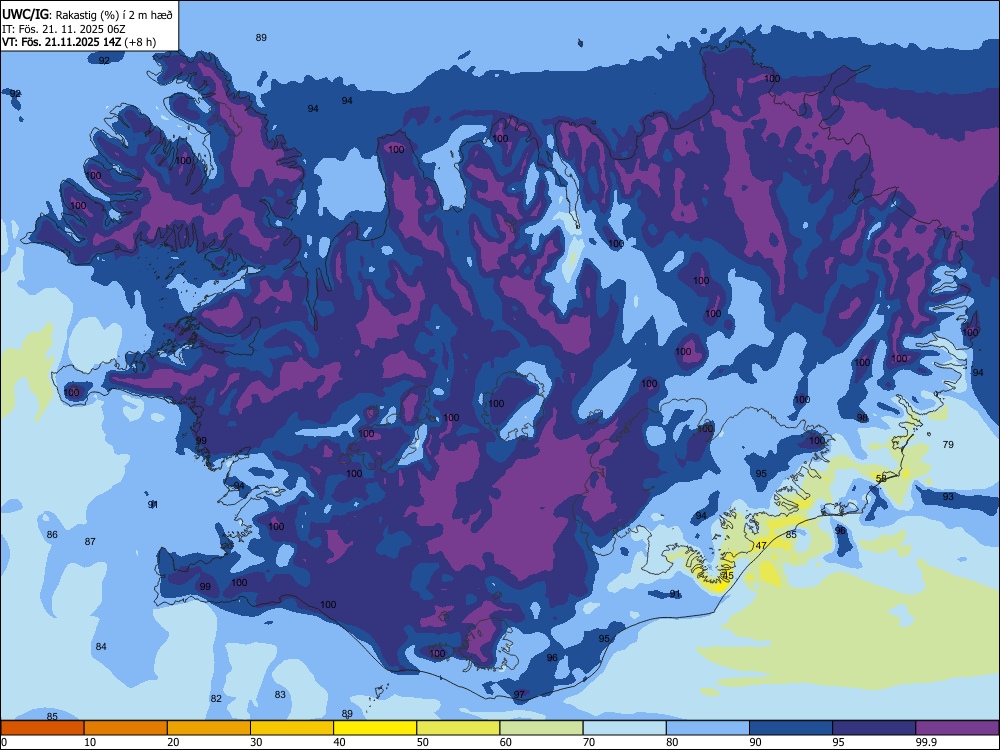Screen dimensions: 1000x750
Task: Click the pale yellow 50–60 legend swatch
Action: coord(458,728)
